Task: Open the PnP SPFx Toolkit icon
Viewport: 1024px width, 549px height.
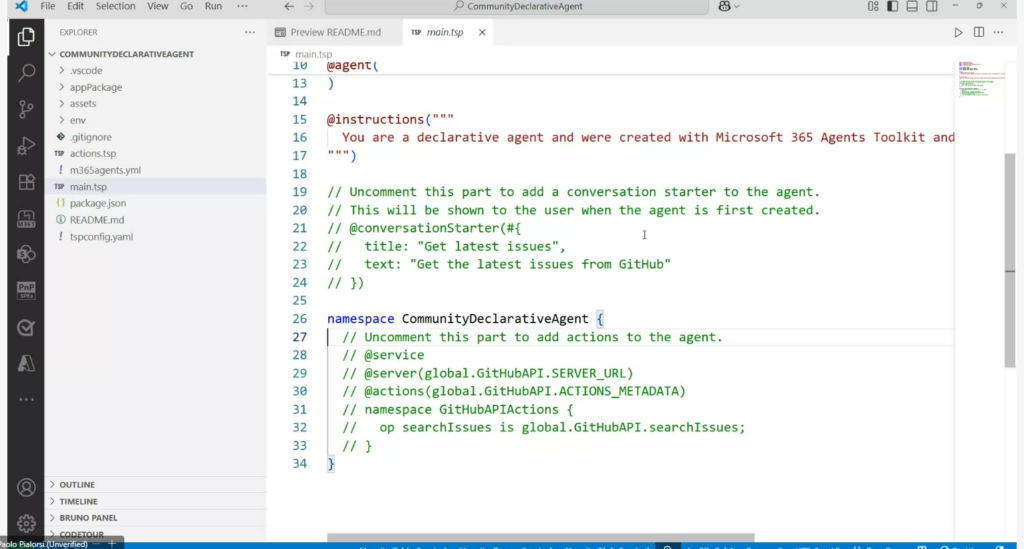Action: (x=26, y=290)
